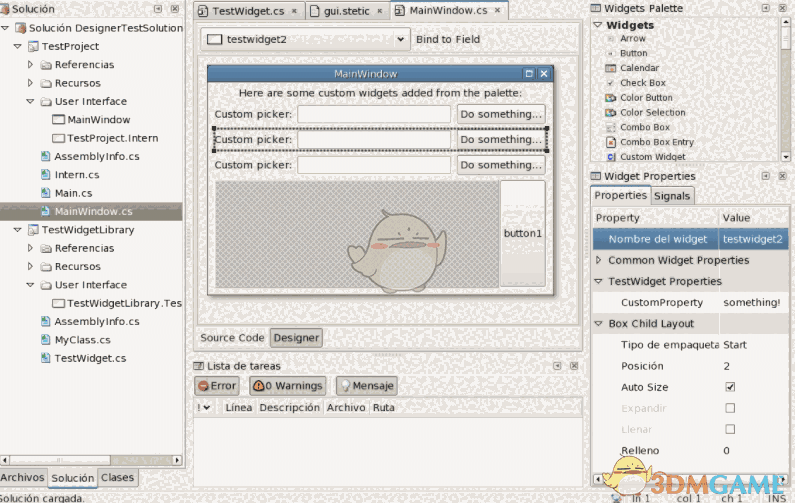Click the TestWidgetLibrary project icon
This screenshot has width=795, height=503.
tap(33, 230)
